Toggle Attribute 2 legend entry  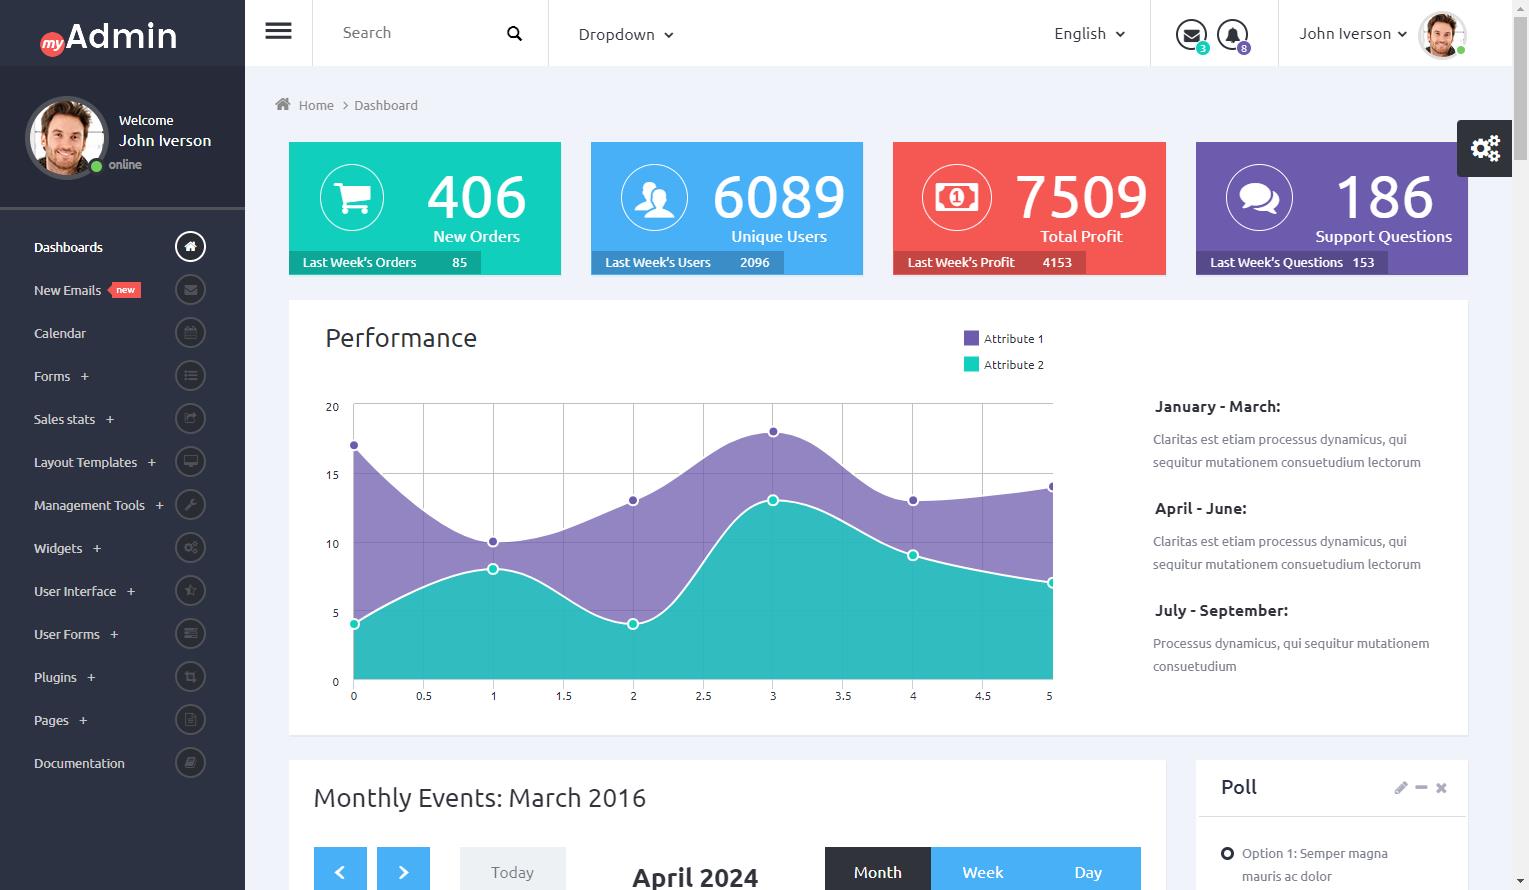[1003, 364]
